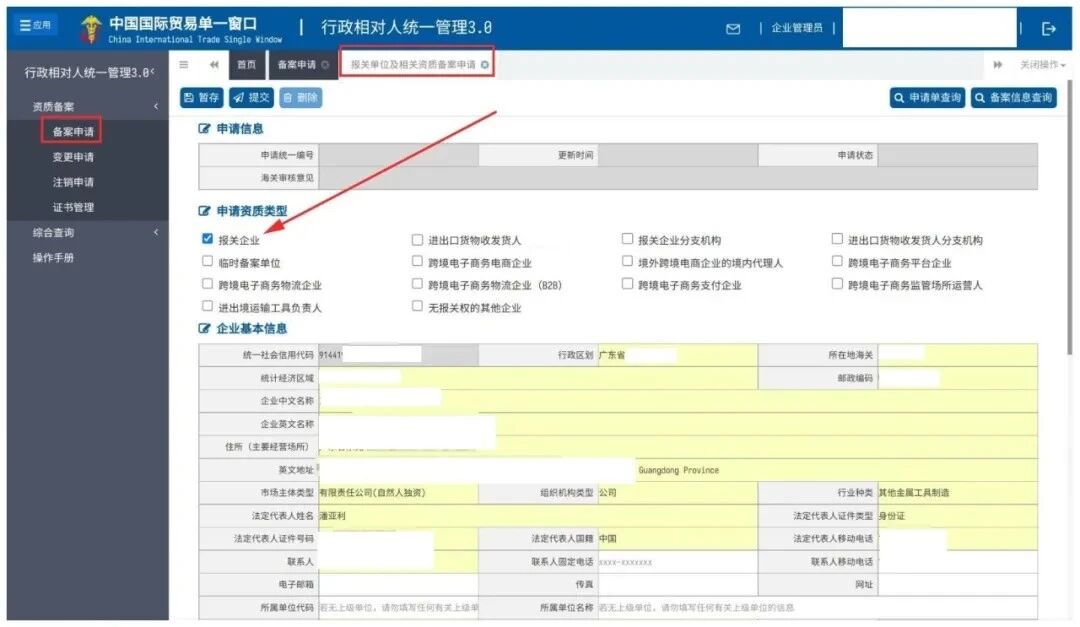
Task: Click the logout icon at top right
Action: coord(1049,29)
